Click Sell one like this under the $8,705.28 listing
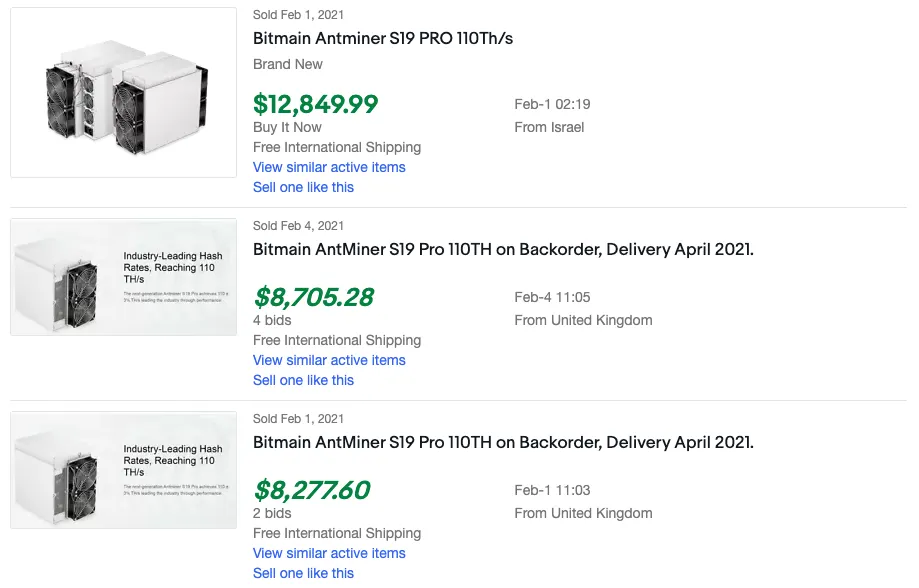Image resolution: width=919 pixels, height=588 pixels. (303, 380)
